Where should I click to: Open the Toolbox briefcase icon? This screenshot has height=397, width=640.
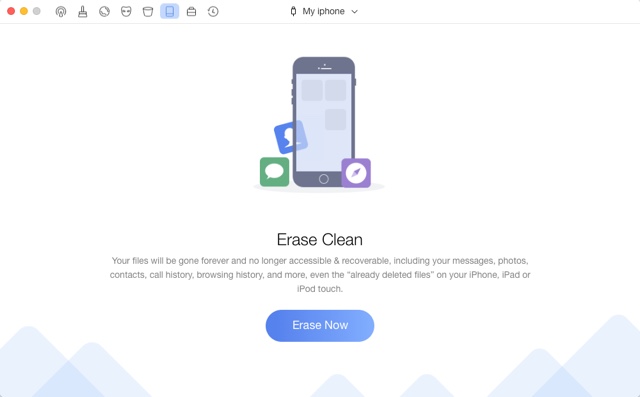point(191,11)
